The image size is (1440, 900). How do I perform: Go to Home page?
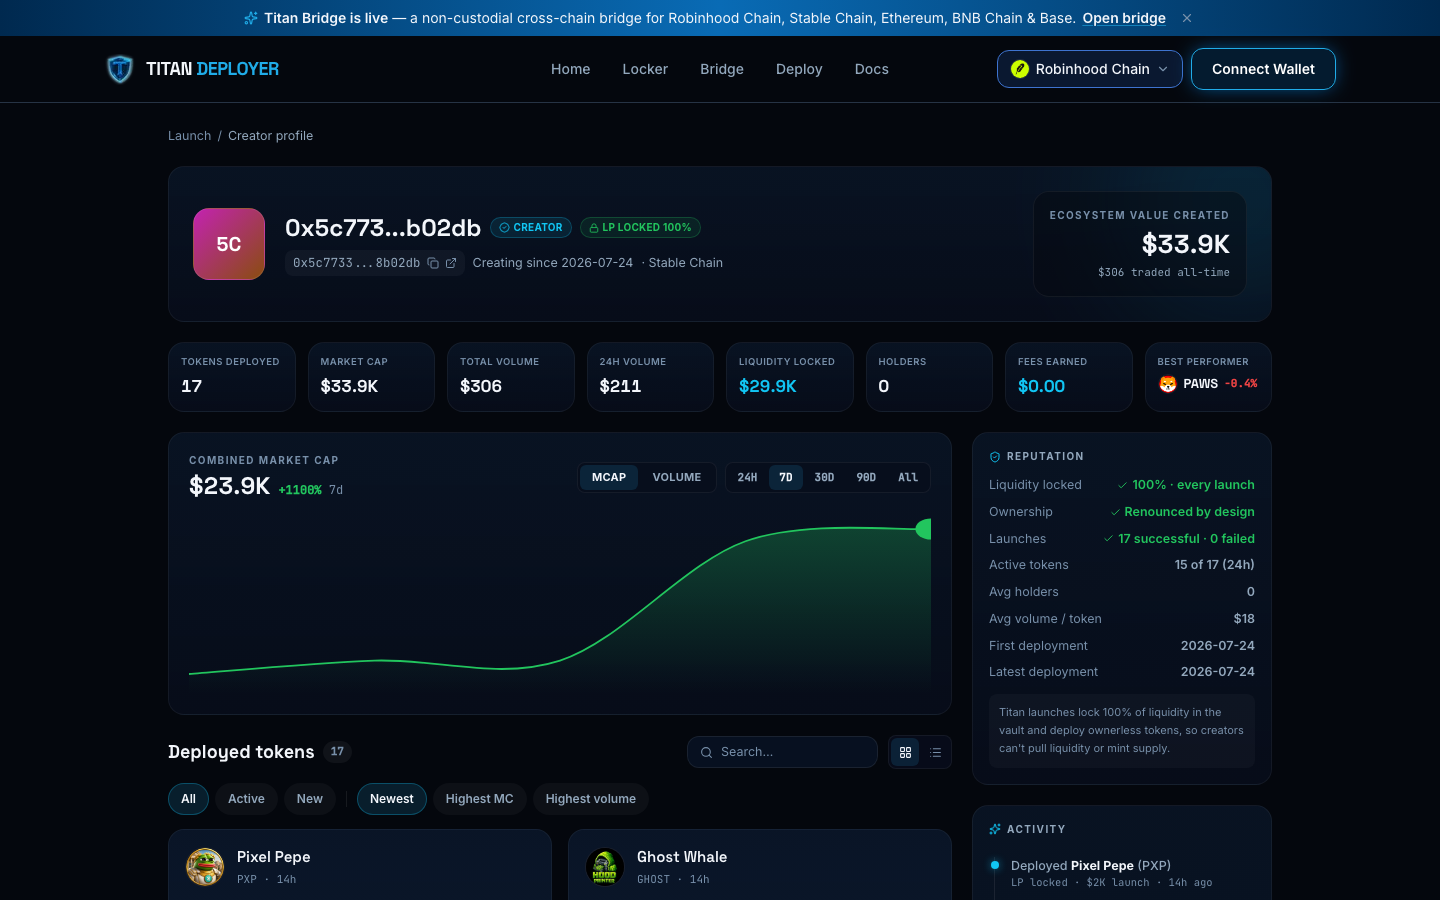tap(570, 69)
